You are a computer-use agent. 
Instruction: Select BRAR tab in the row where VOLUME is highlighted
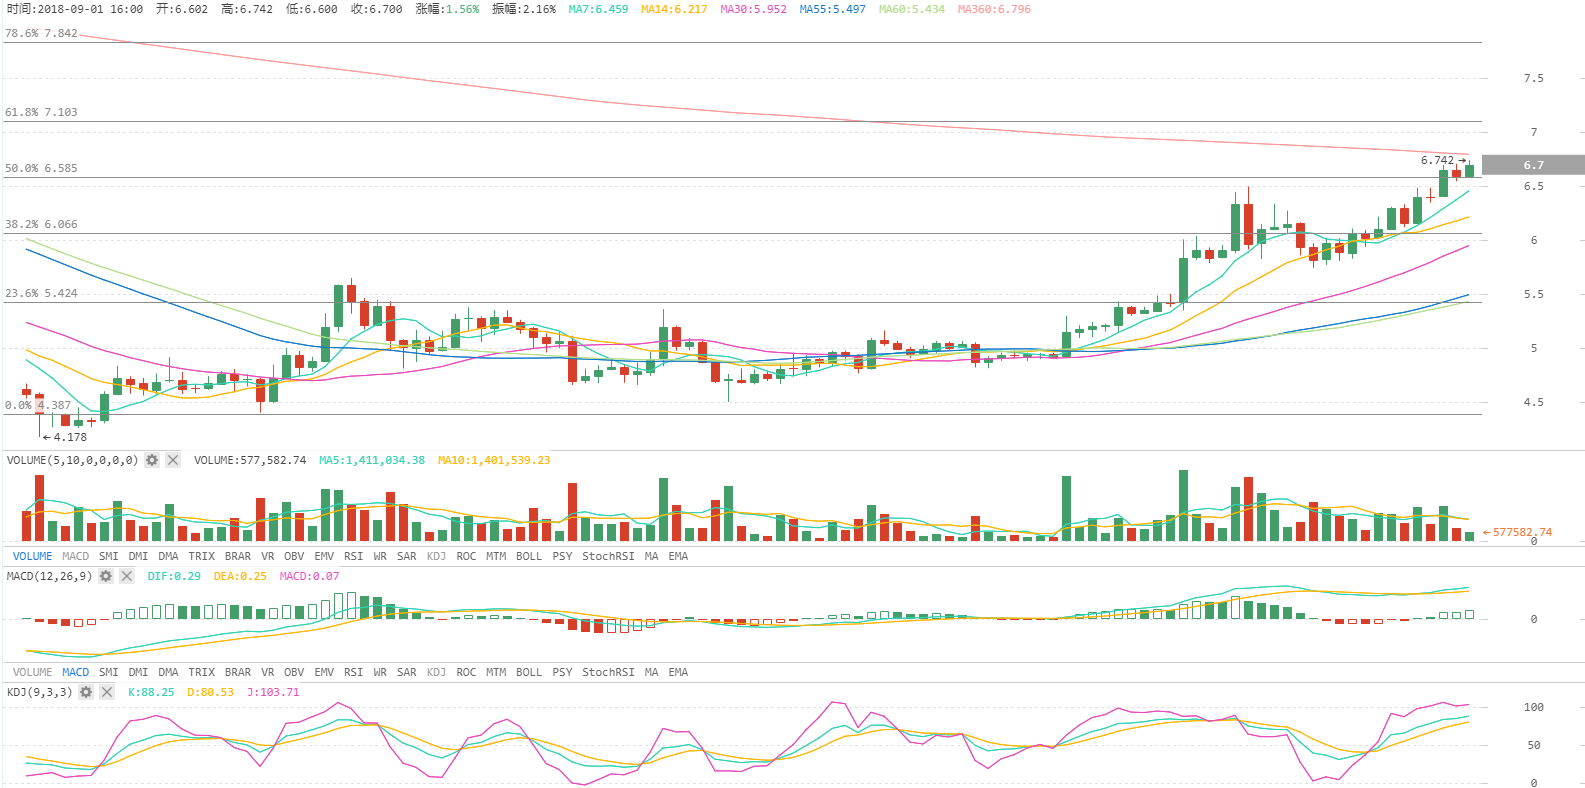238,556
